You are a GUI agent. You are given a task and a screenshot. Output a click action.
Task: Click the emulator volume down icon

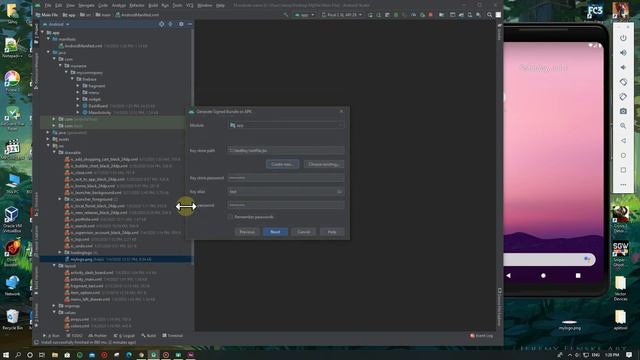pos(623,67)
